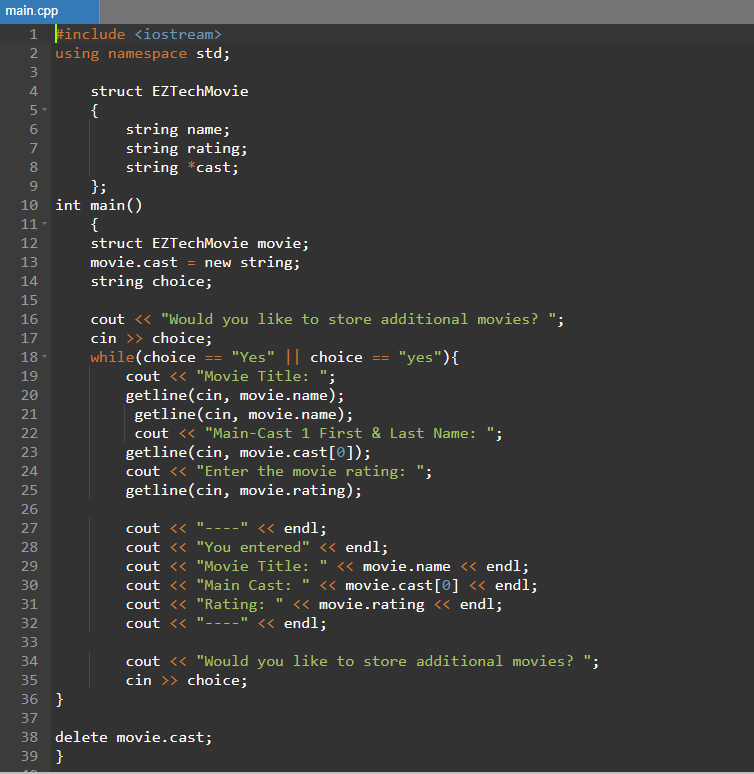The height and width of the screenshot is (774, 754).
Task: Click 'getline(cin, movie.rating);' line
Action: pyautogui.click(x=243, y=490)
